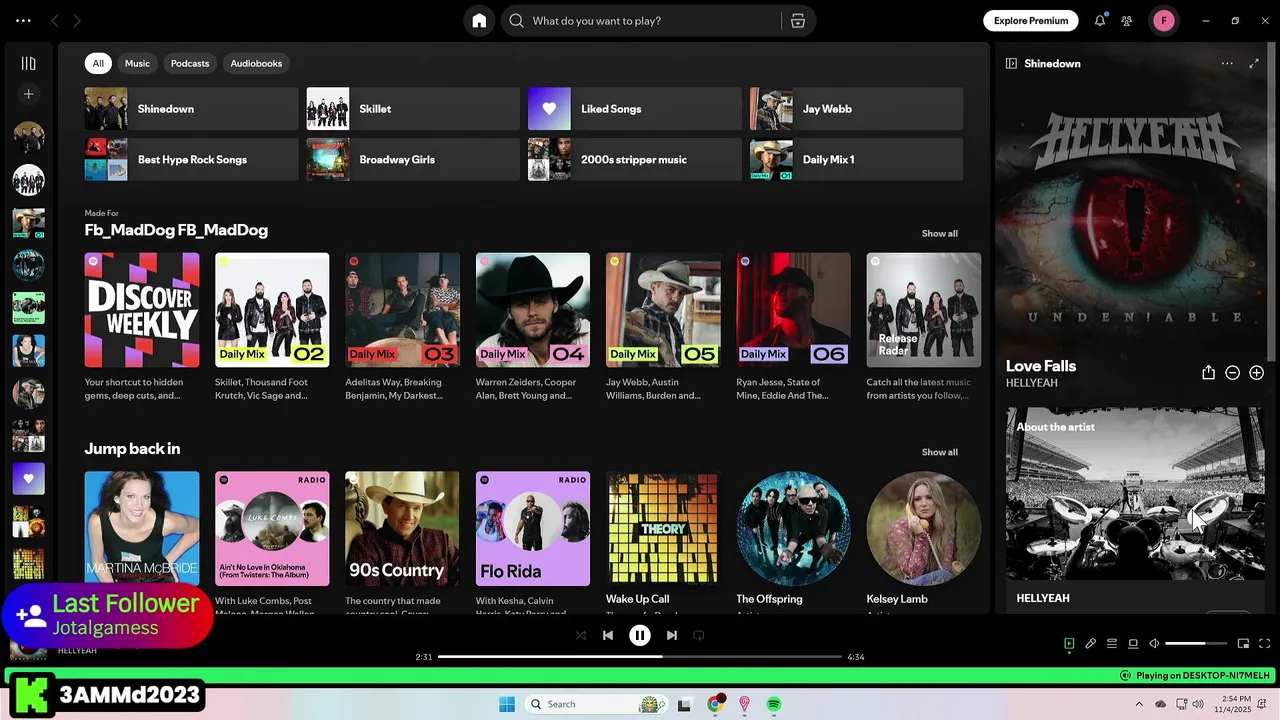Screen dimensions: 1280x720
Task: Open the Browse icon in search bar
Action: click(x=798, y=21)
